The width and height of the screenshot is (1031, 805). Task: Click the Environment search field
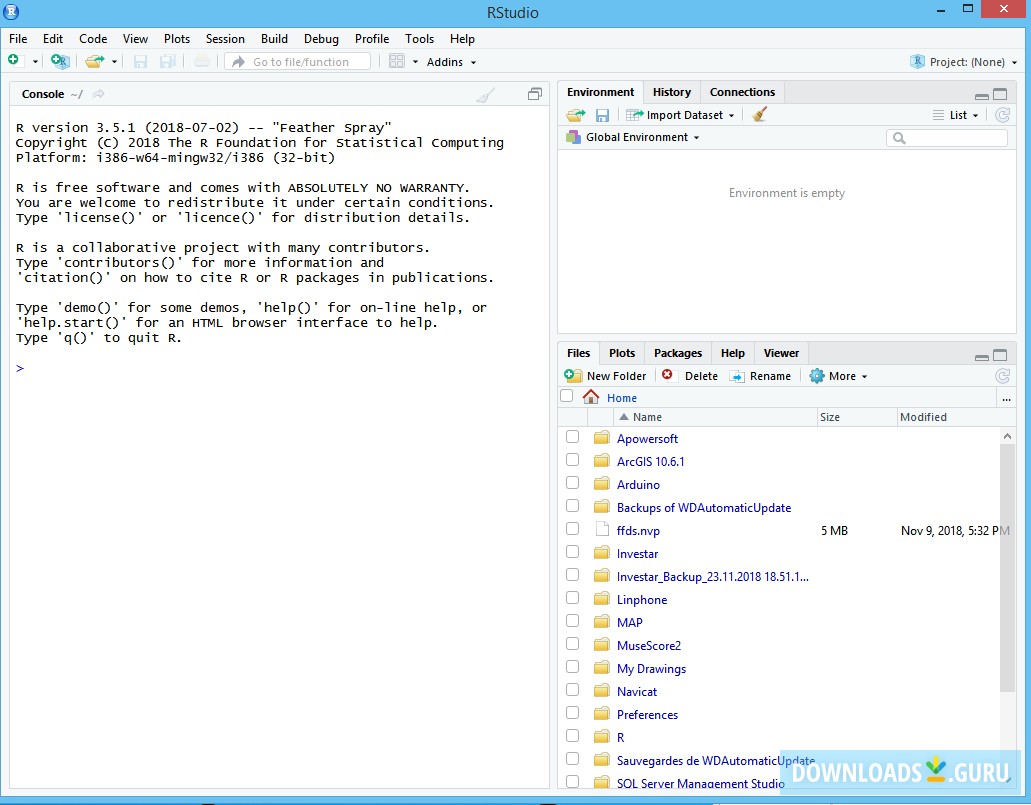point(947,137)
